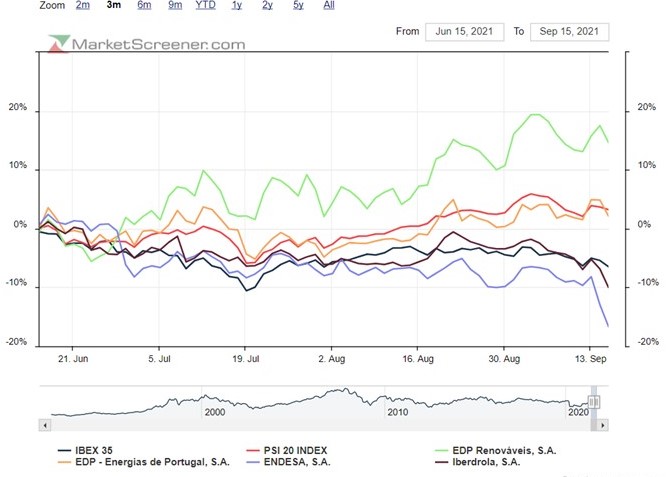666x477 pixels.
Task: Toggle EDP Renováveis, S.A. series
Action: (496, 451)
